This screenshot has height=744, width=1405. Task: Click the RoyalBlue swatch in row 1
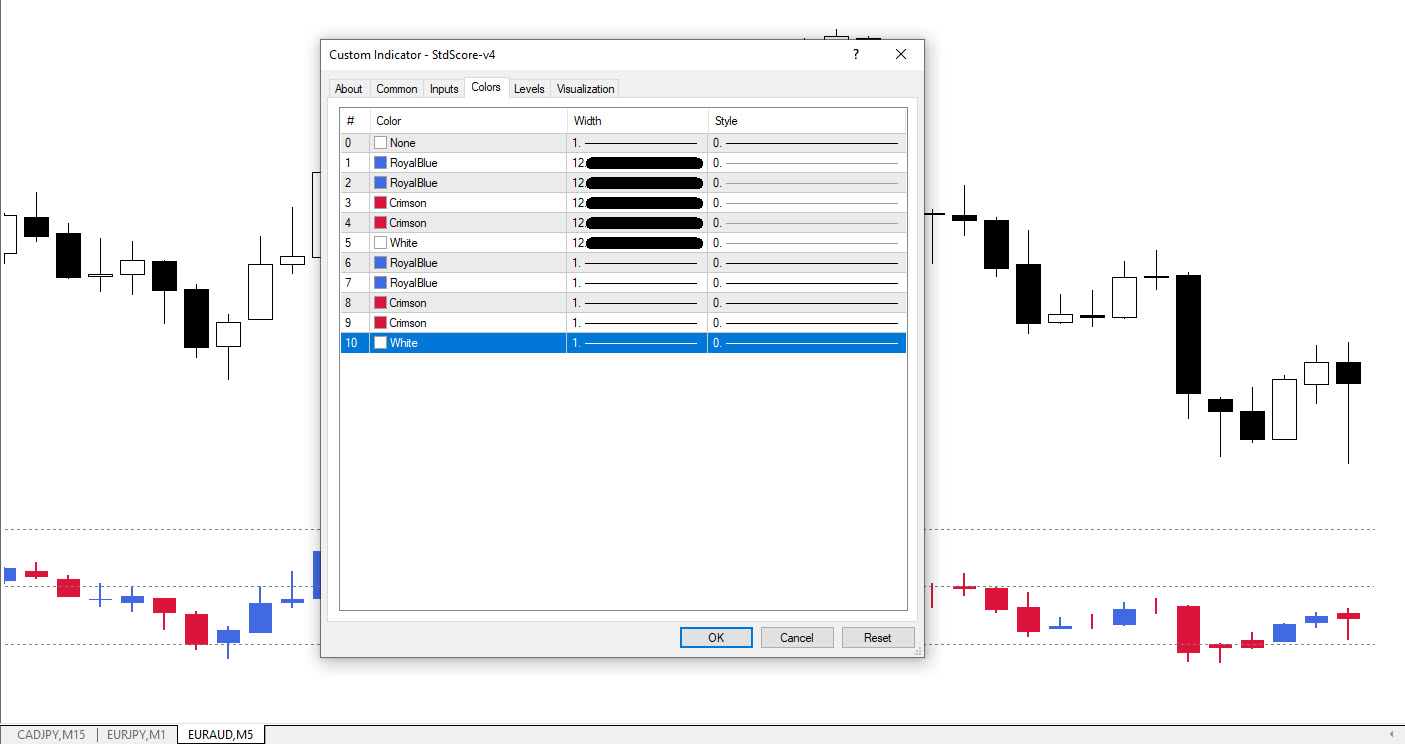[380, 163]
